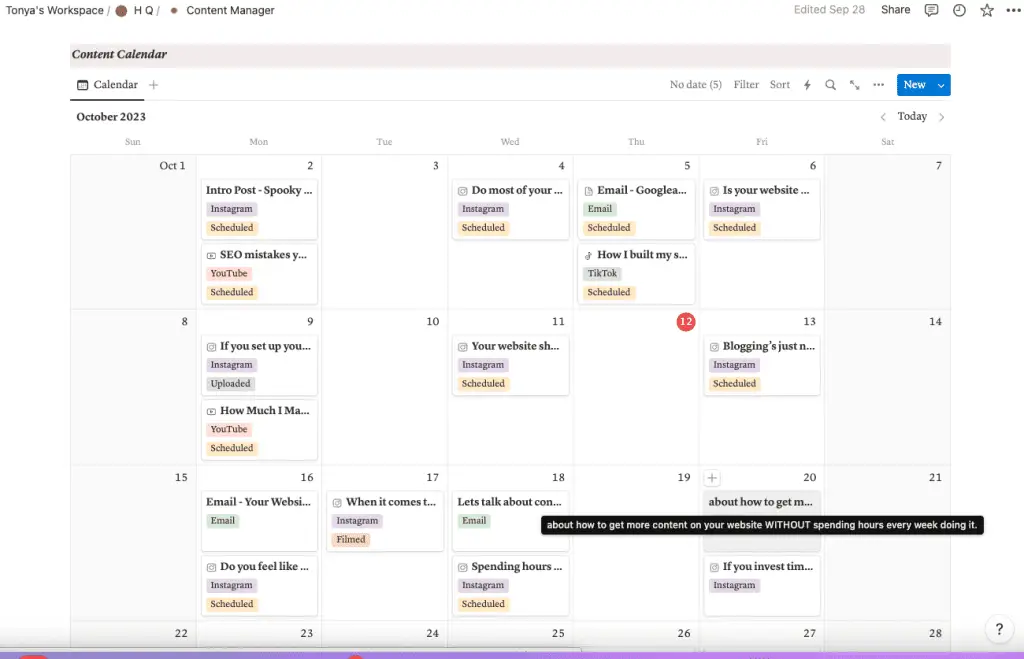This screenshot has width=1024, height=659.
Task: Open the New button dropdown arrow
Action: pyautogui.click(x=941, y=85)
